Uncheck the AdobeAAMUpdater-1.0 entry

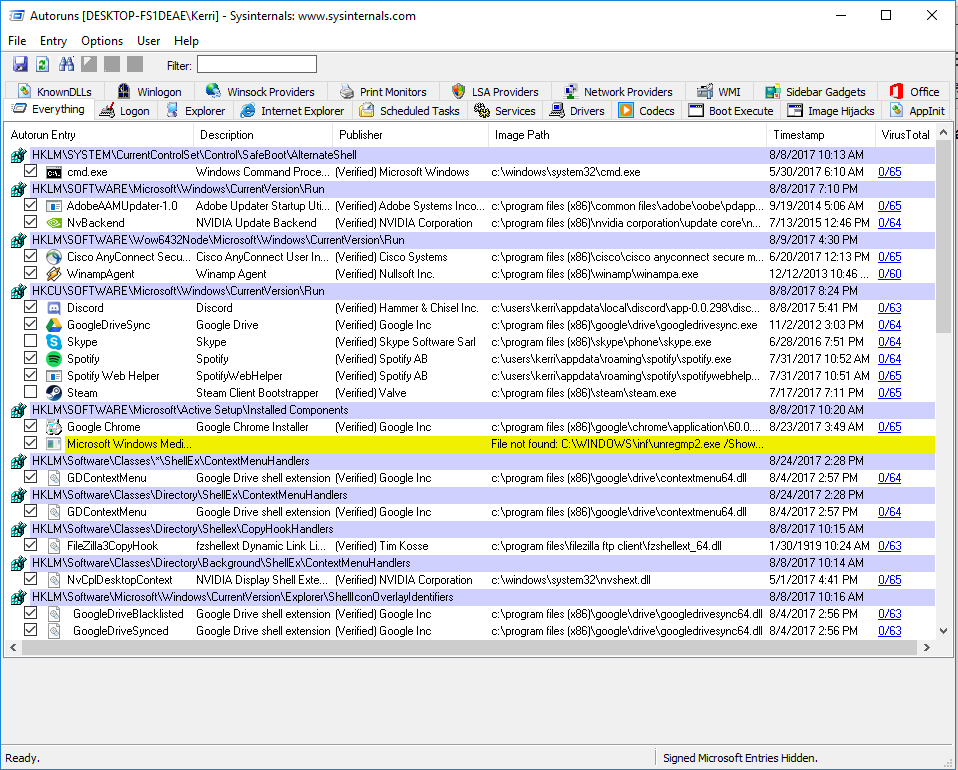[x=31, y=205]
